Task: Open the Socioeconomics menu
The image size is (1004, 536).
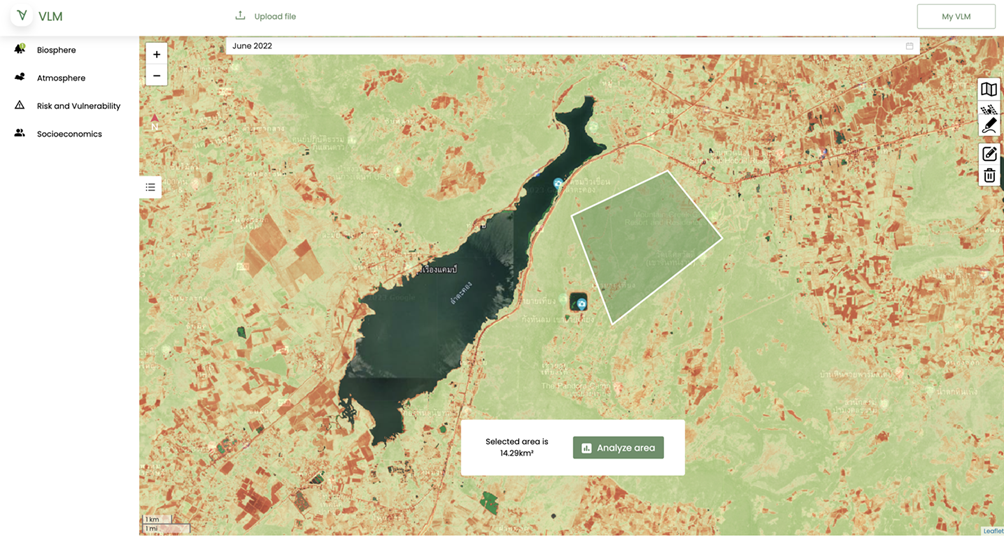Action: click(69, 134)
